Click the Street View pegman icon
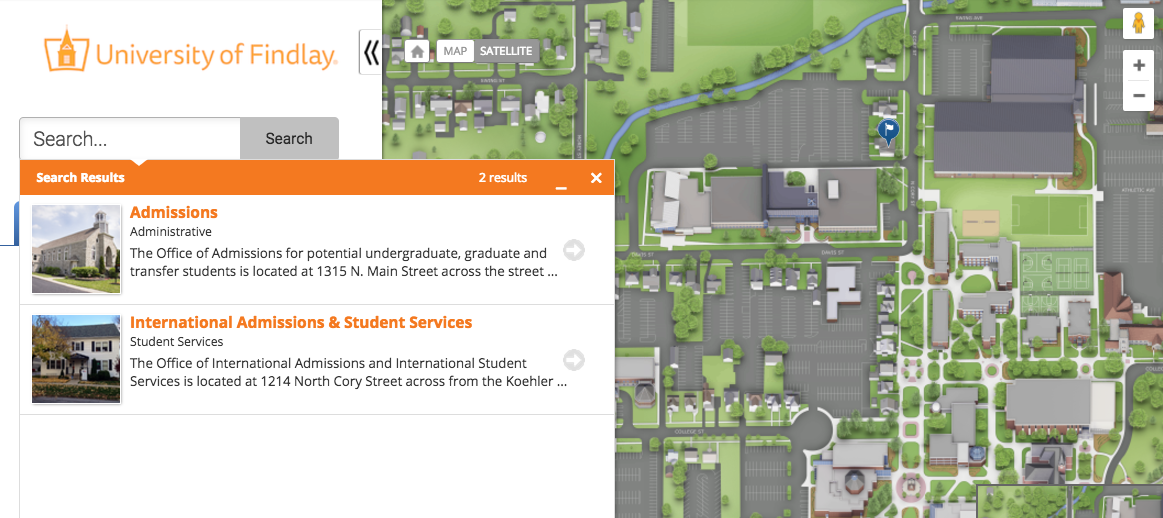 tap(1139, 24)
